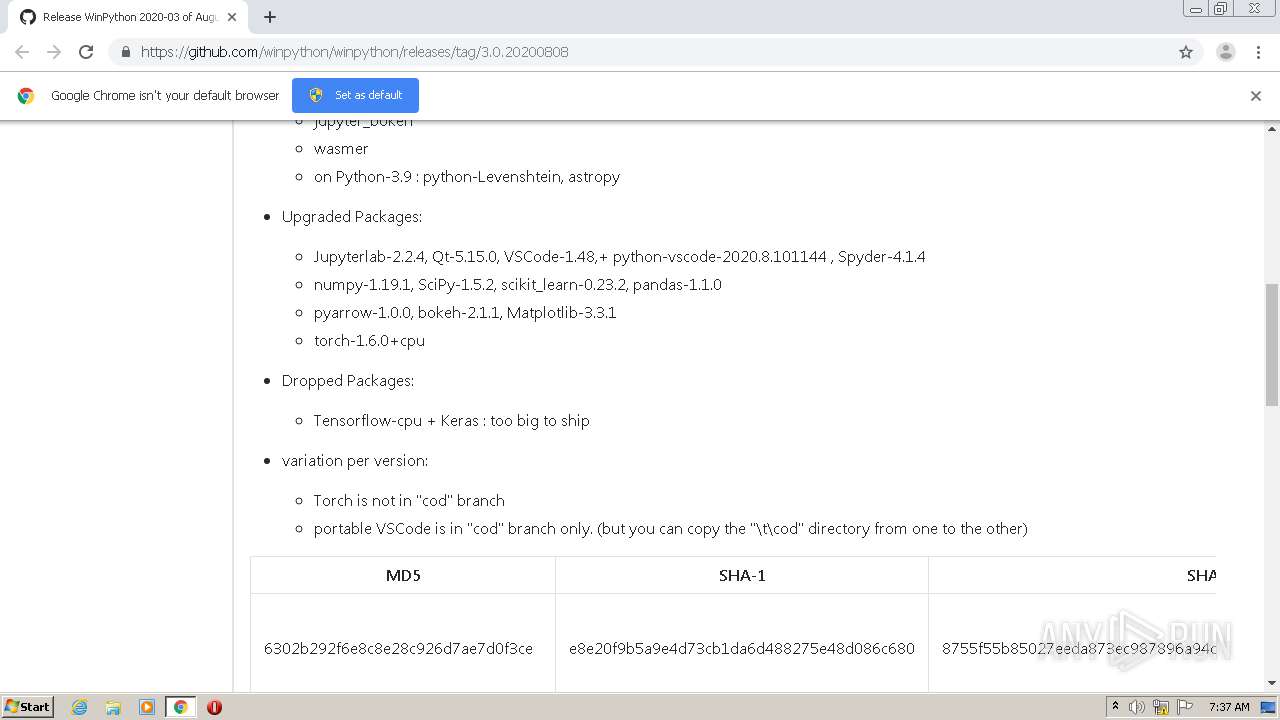1280x720 pixels.
Task: Open the Action Center flag icon
Action: pyautogui.click(x=1185, y=707)
